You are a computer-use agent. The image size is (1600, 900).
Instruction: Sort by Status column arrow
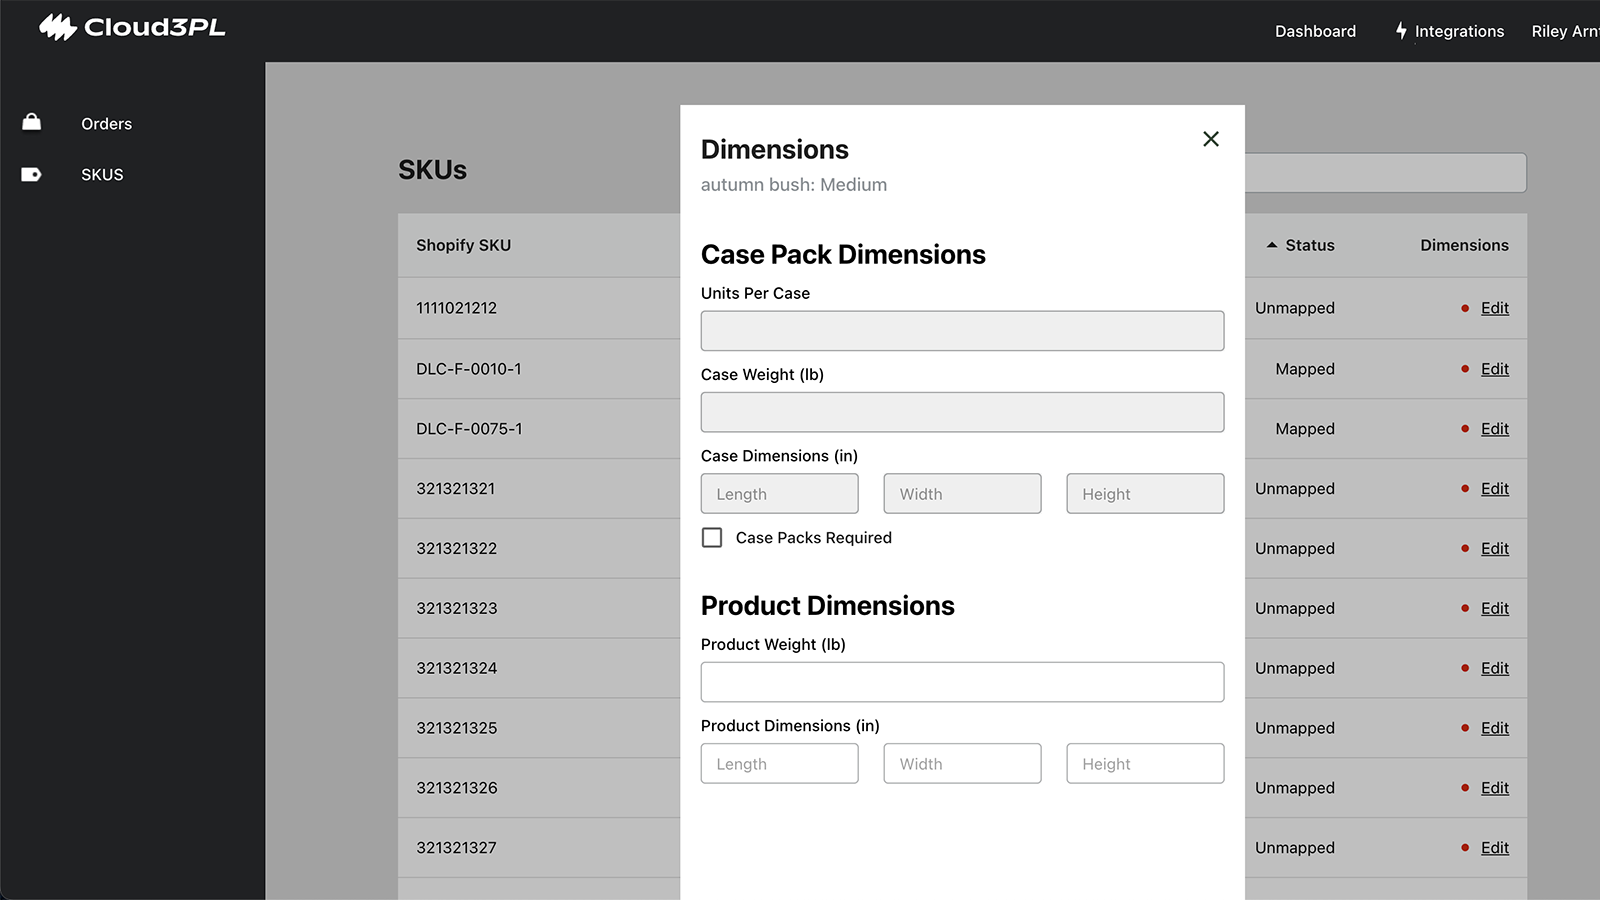coord(1272,245)
